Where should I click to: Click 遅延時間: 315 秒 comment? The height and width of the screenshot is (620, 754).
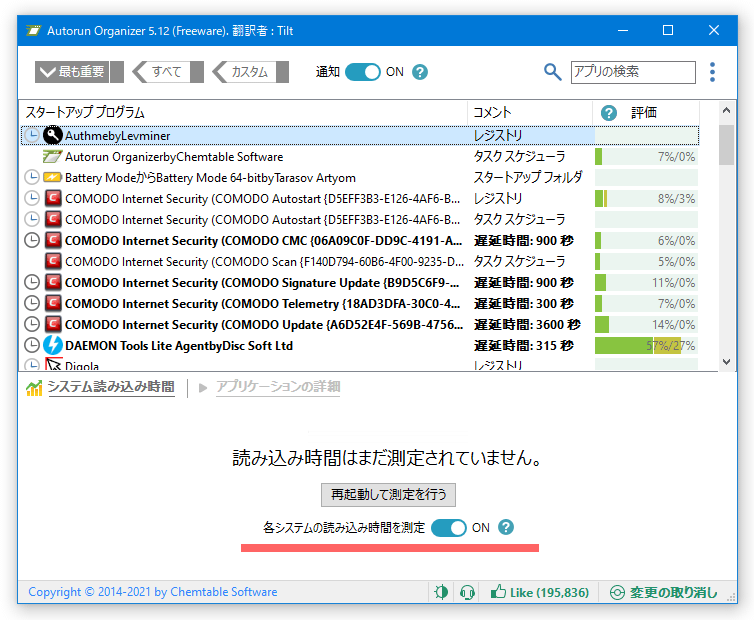(524, 345)
